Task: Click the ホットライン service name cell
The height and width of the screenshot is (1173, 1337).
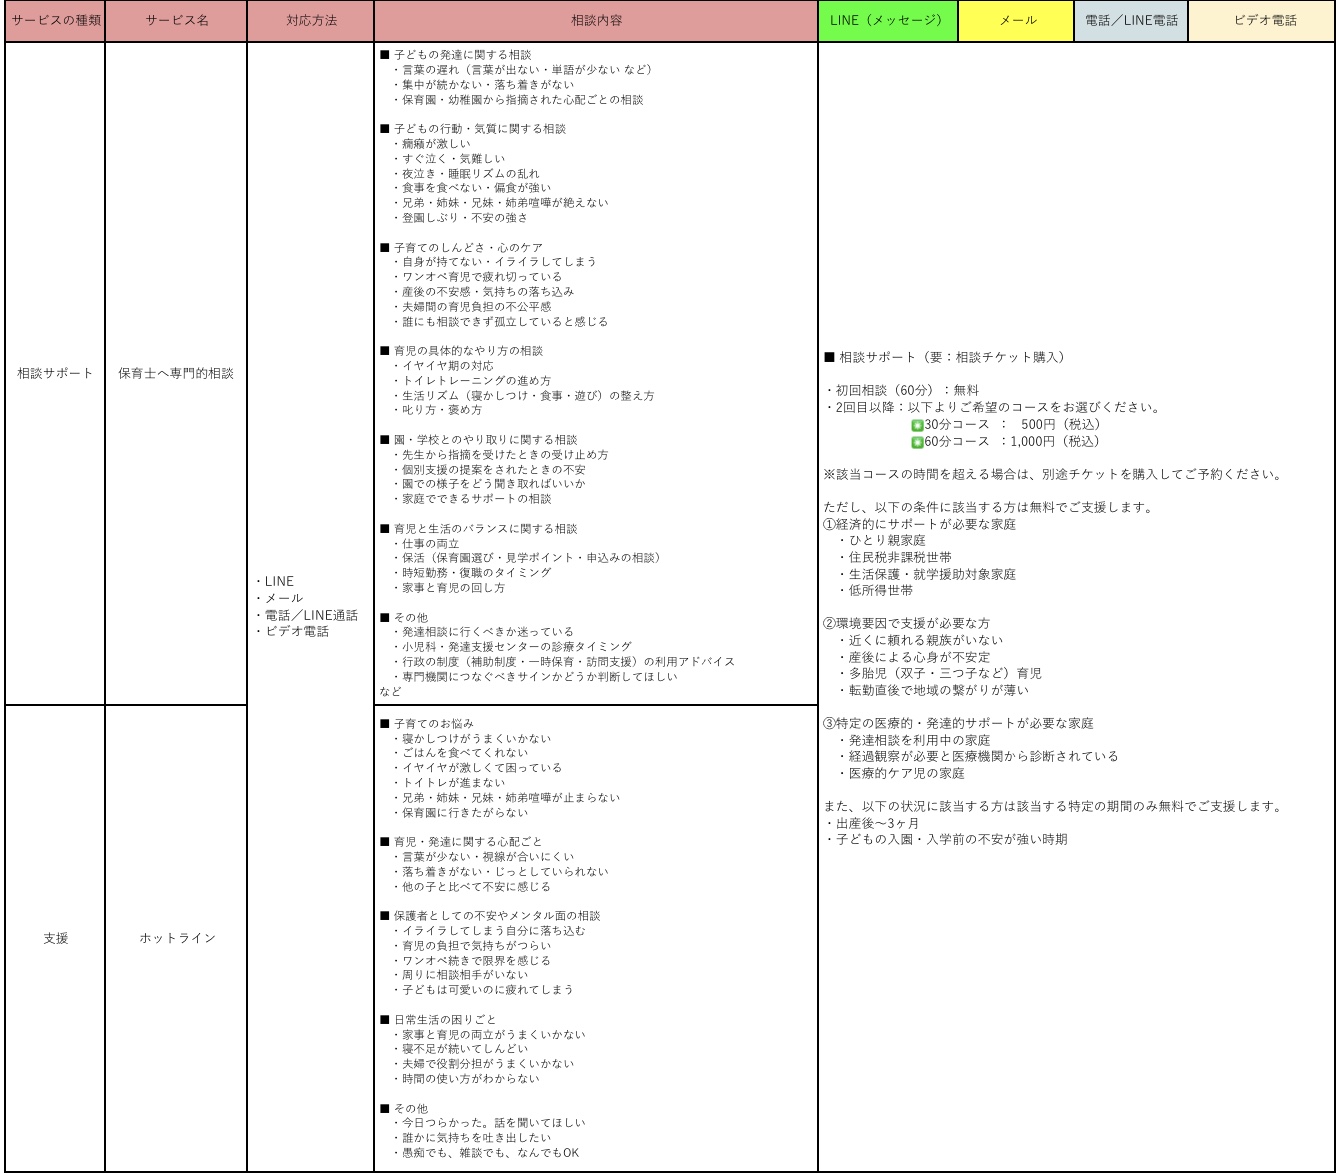Action: (x=176, y=938)
